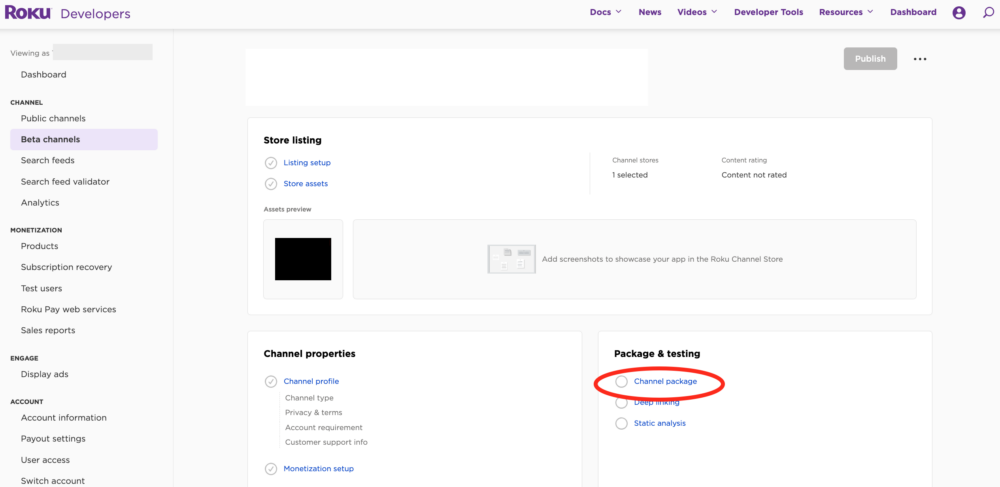Expand the Resources dropdown menu
This screenshot has width=1000, height=487.
[845, 13]
